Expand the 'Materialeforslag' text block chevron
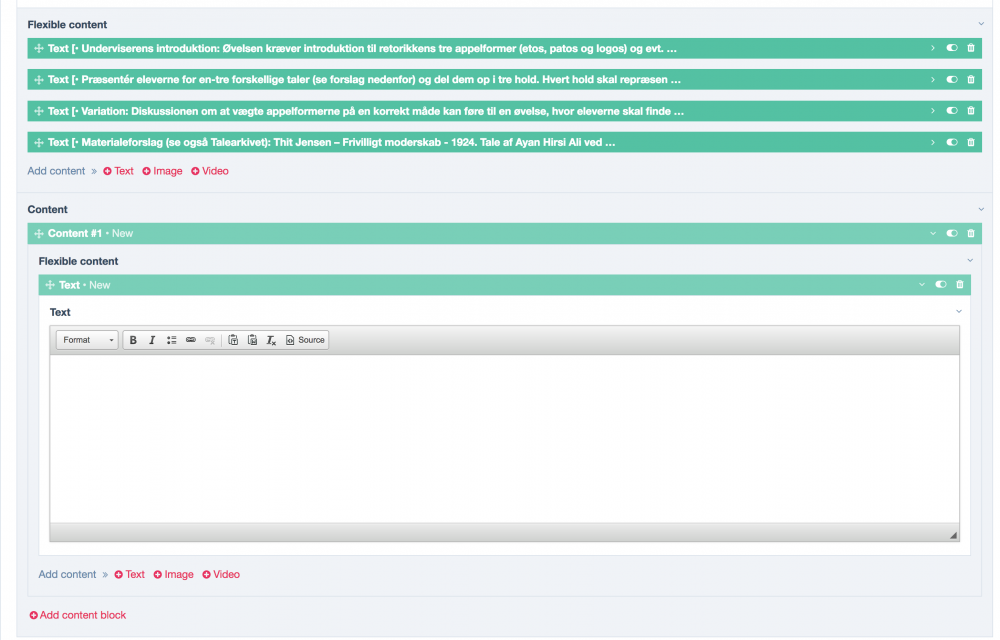 [x=933, y=142]
